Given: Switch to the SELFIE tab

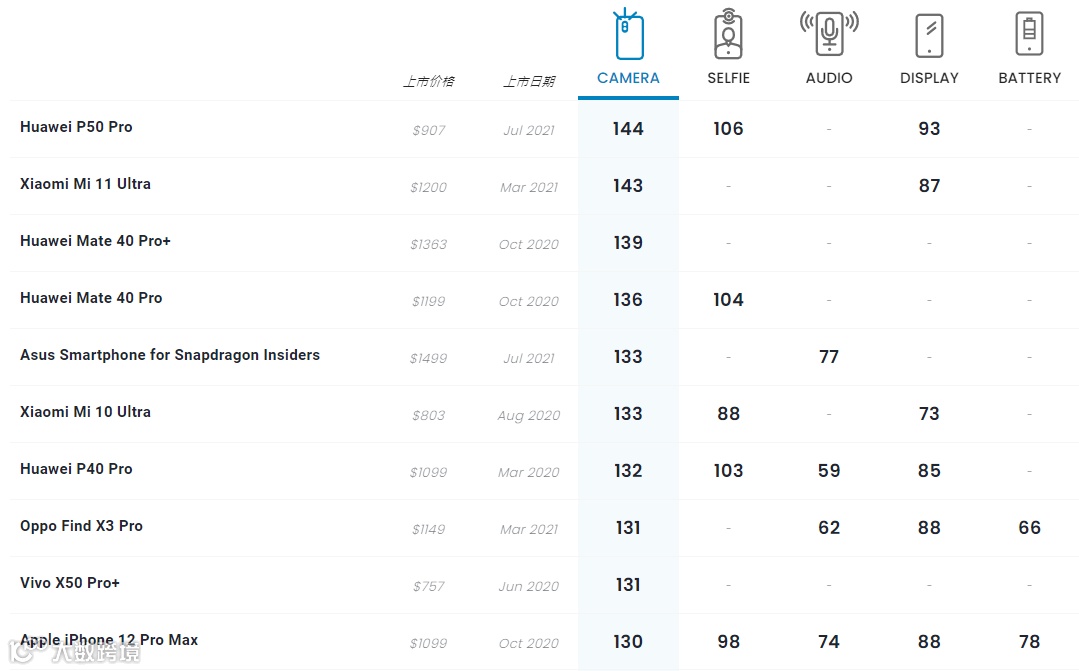Looking at the screenshot, I should pos(729,78).
